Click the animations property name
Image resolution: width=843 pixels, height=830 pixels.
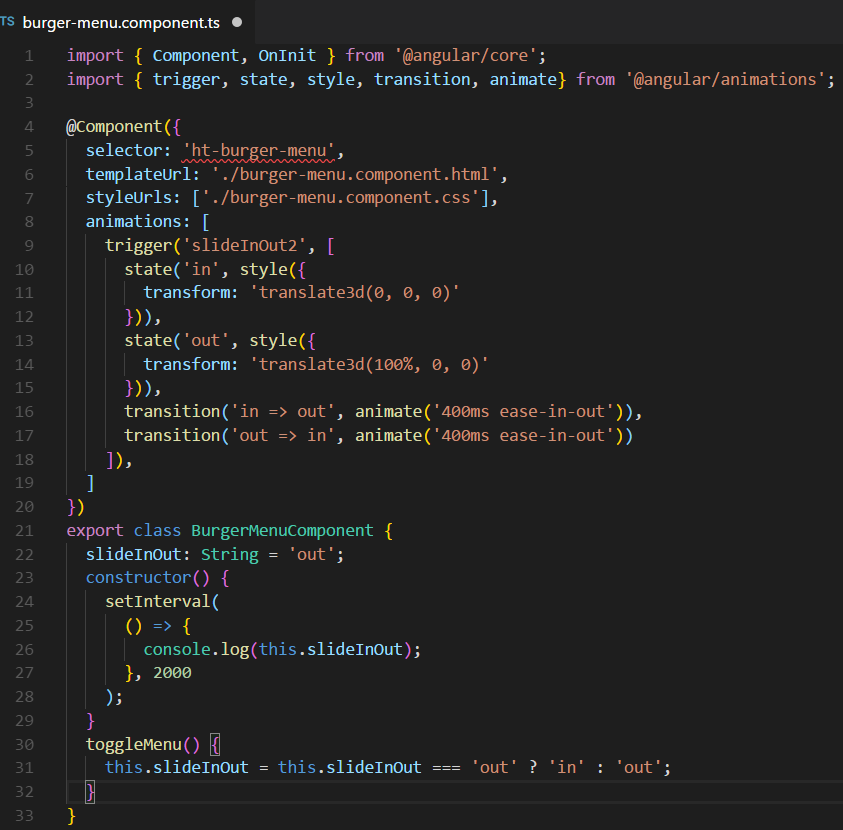click(134, 221)
